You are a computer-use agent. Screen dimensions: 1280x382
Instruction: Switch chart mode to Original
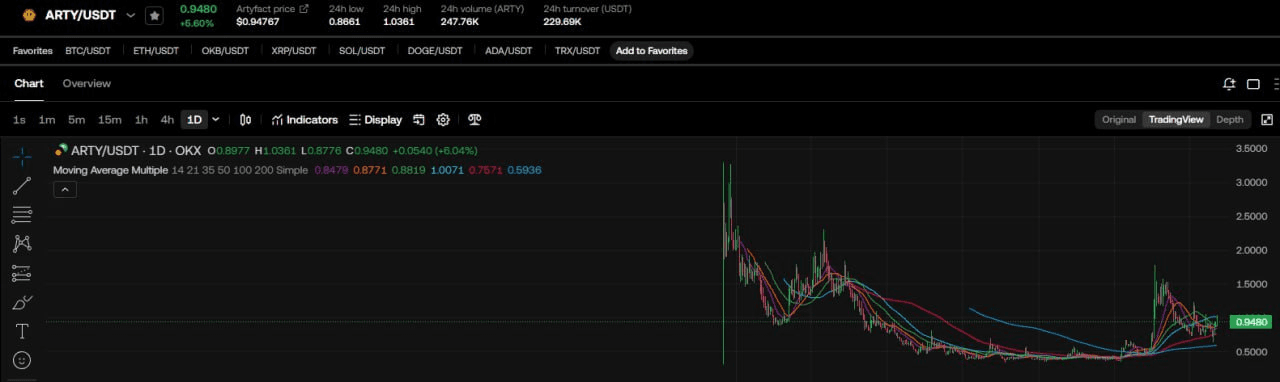1119,120
